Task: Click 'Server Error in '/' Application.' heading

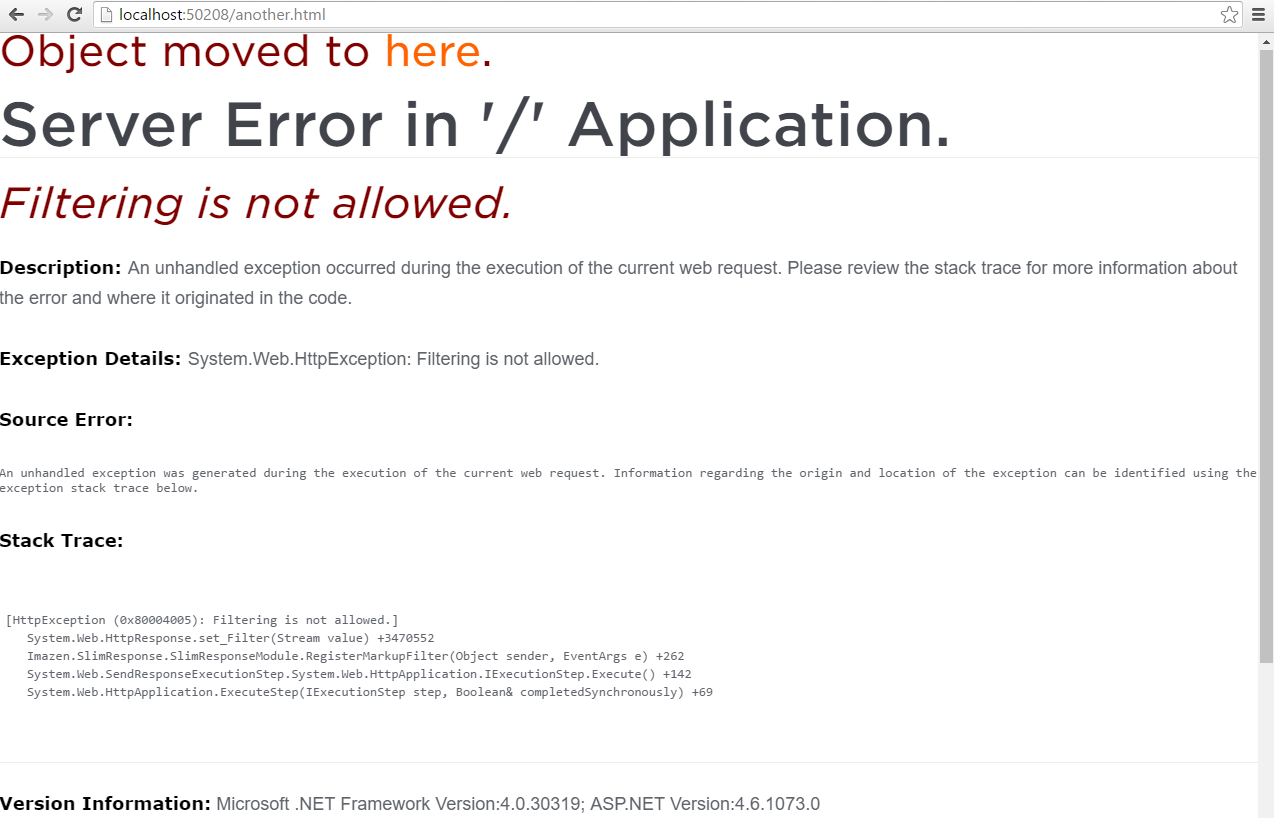Action: click(476, 125)
